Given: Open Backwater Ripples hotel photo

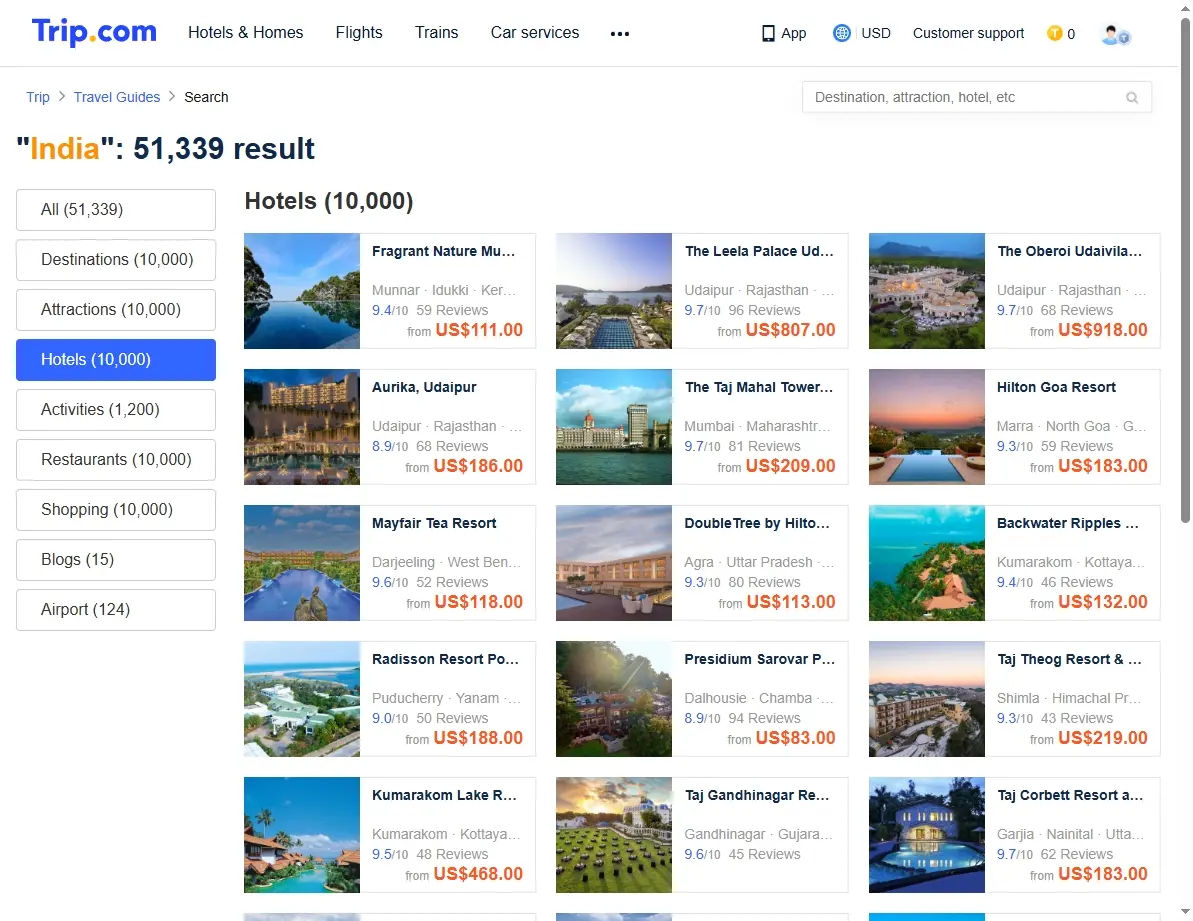Looking at the screenshot, I should point(927,563).
